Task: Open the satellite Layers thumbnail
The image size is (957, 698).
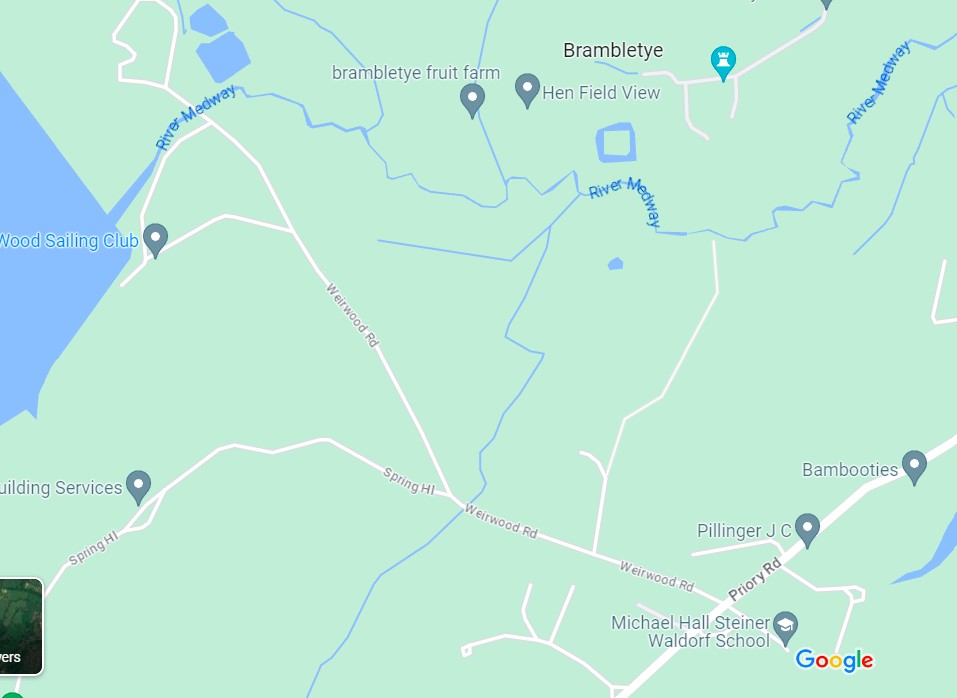Action: (20, 626)
